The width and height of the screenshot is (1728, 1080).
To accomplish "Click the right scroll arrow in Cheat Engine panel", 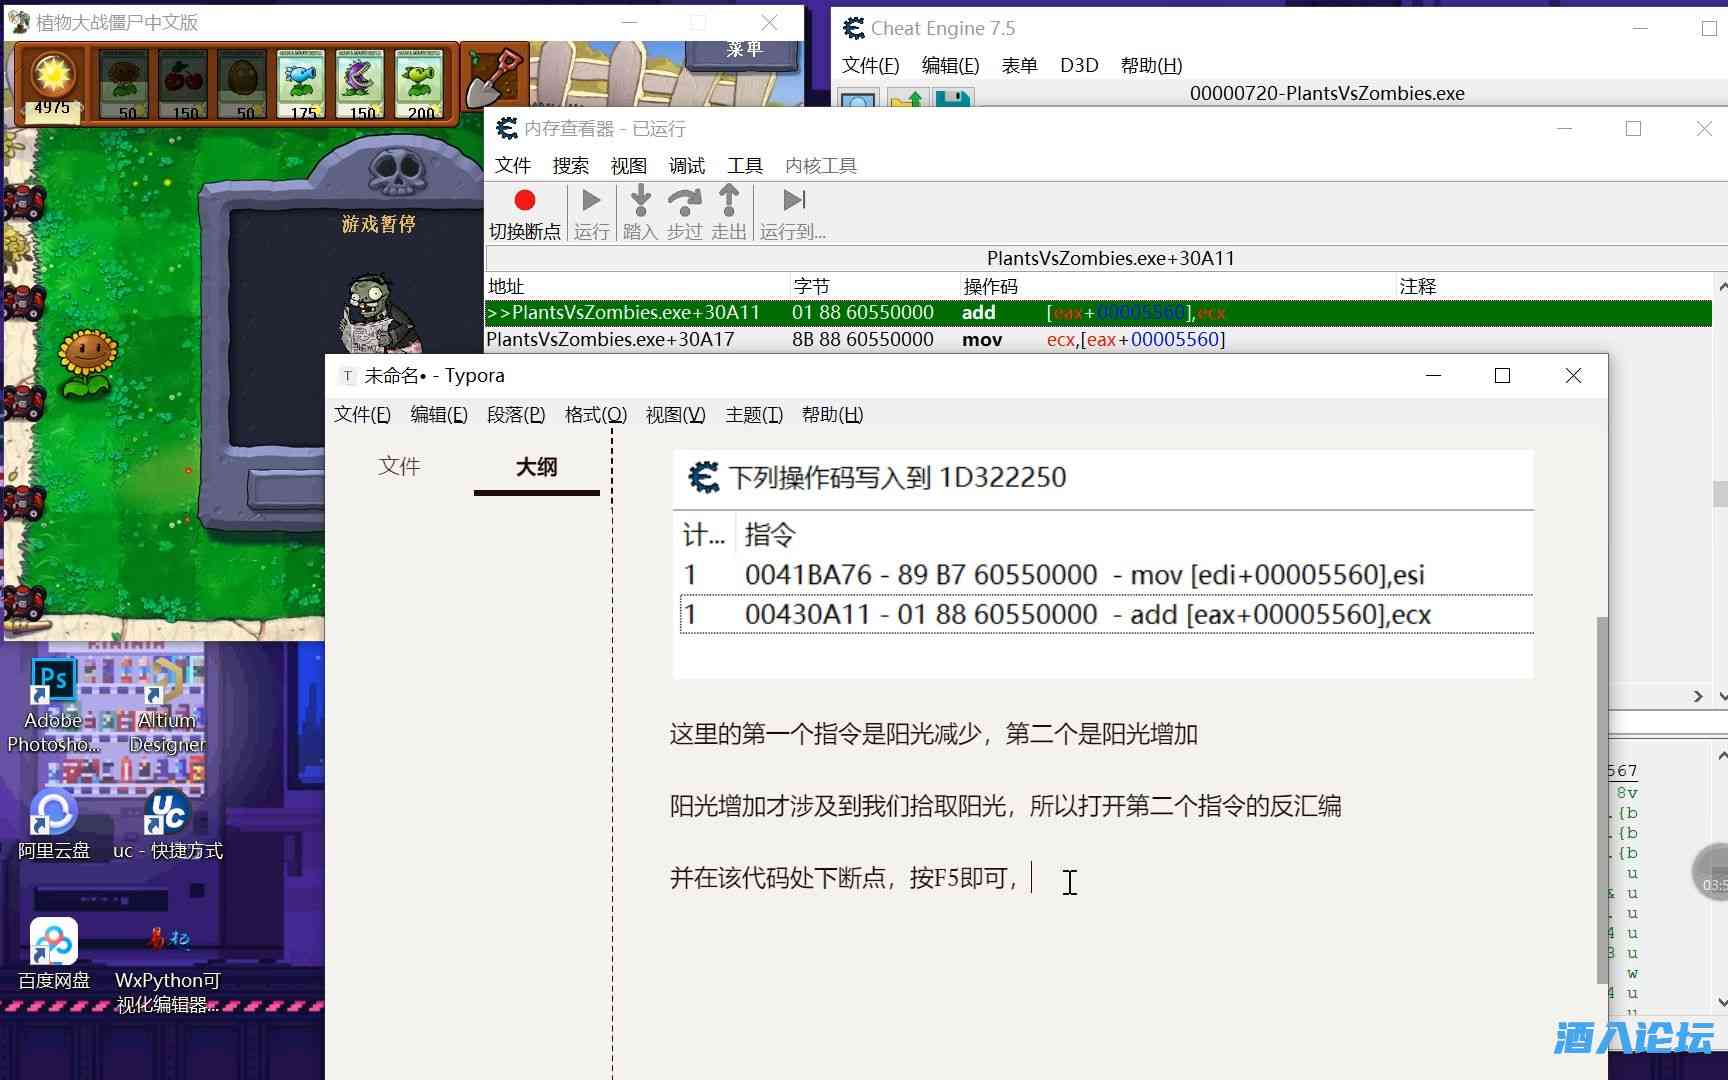I will click(1698, 696).
